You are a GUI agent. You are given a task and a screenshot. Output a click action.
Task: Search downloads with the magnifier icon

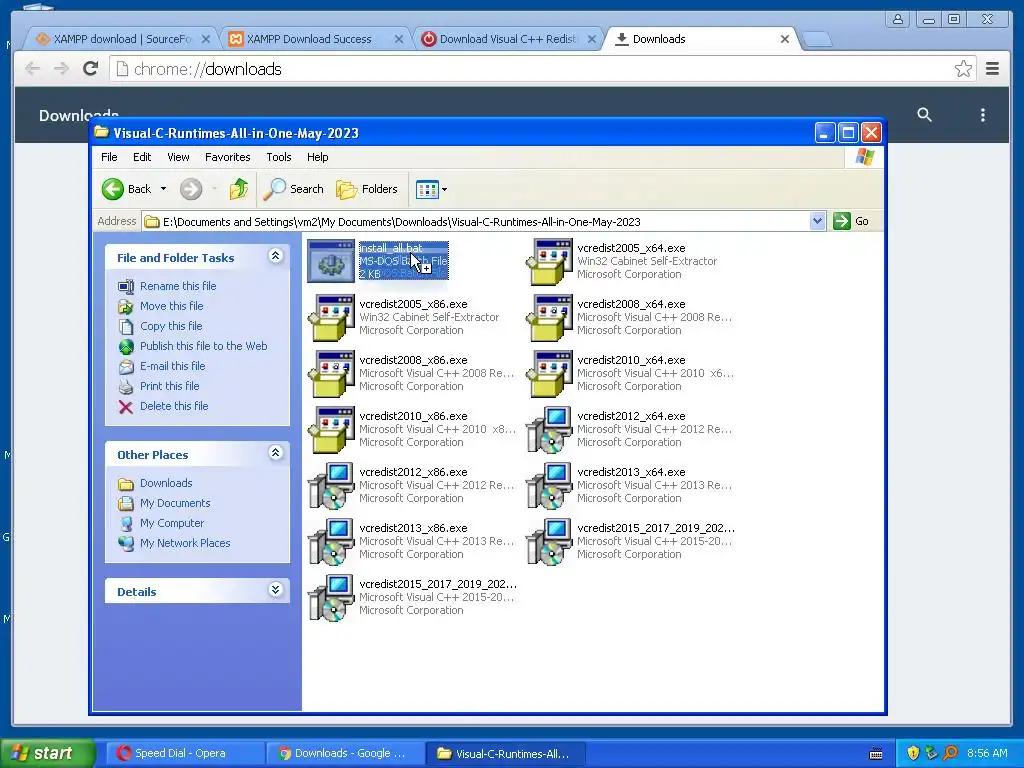pyautogui.click(x=924, y=115)
